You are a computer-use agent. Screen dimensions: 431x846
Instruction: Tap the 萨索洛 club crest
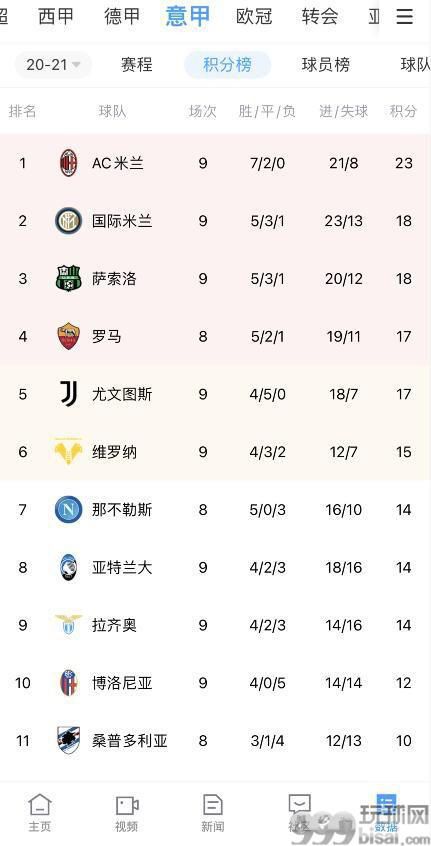(69, 278)
